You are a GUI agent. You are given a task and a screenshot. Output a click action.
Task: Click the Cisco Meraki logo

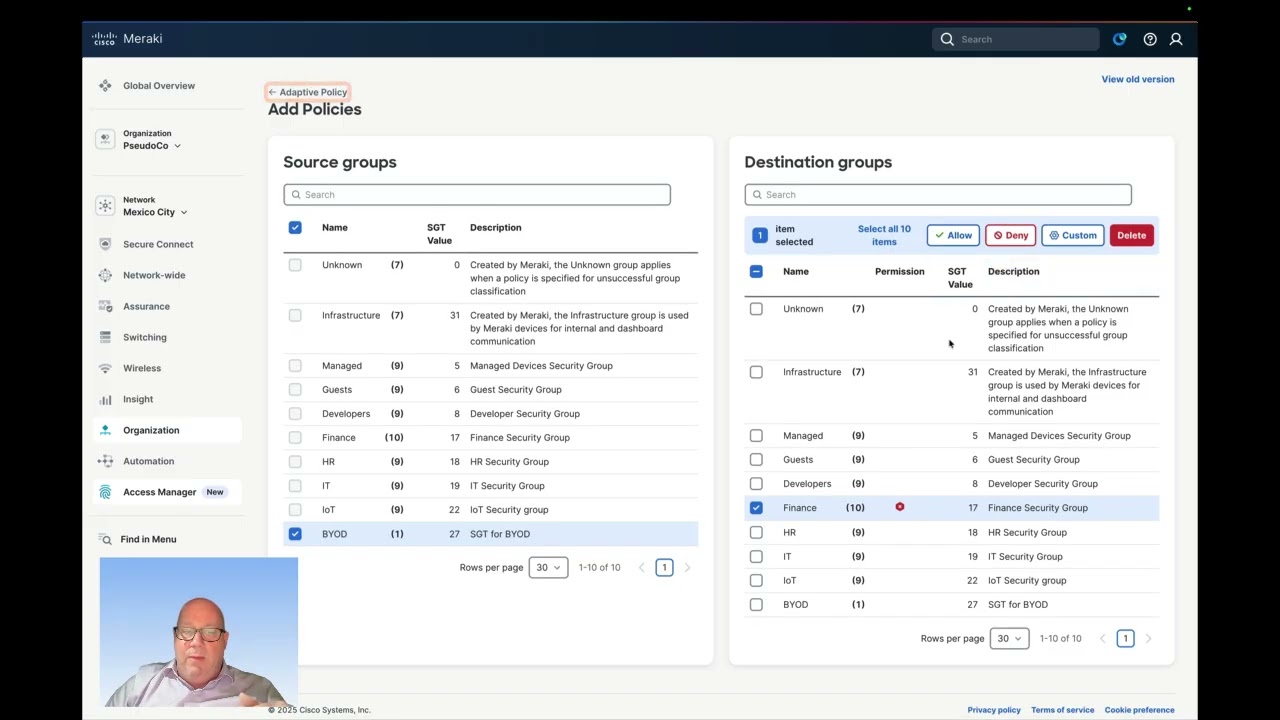click(127, 39)
